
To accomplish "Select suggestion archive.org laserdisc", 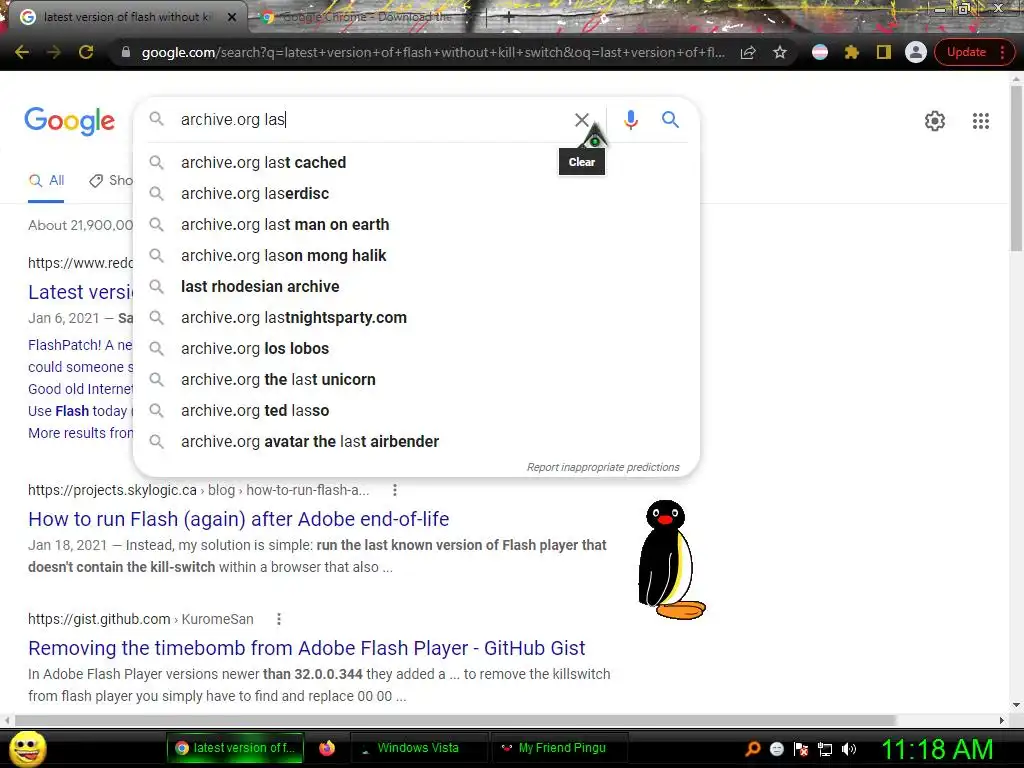I will 416,193.
